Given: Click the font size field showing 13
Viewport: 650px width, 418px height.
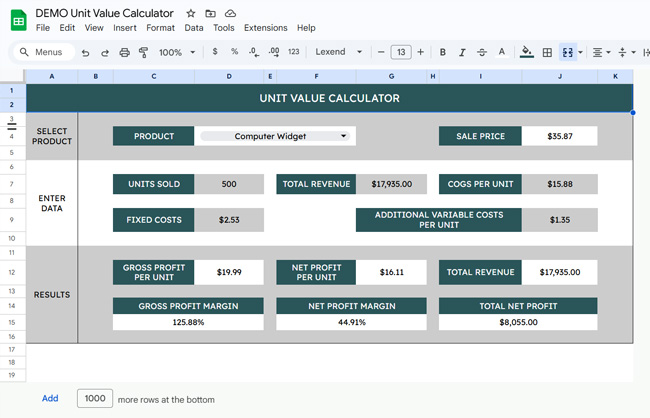Looking at the screenshot, I should coord(401,52).
